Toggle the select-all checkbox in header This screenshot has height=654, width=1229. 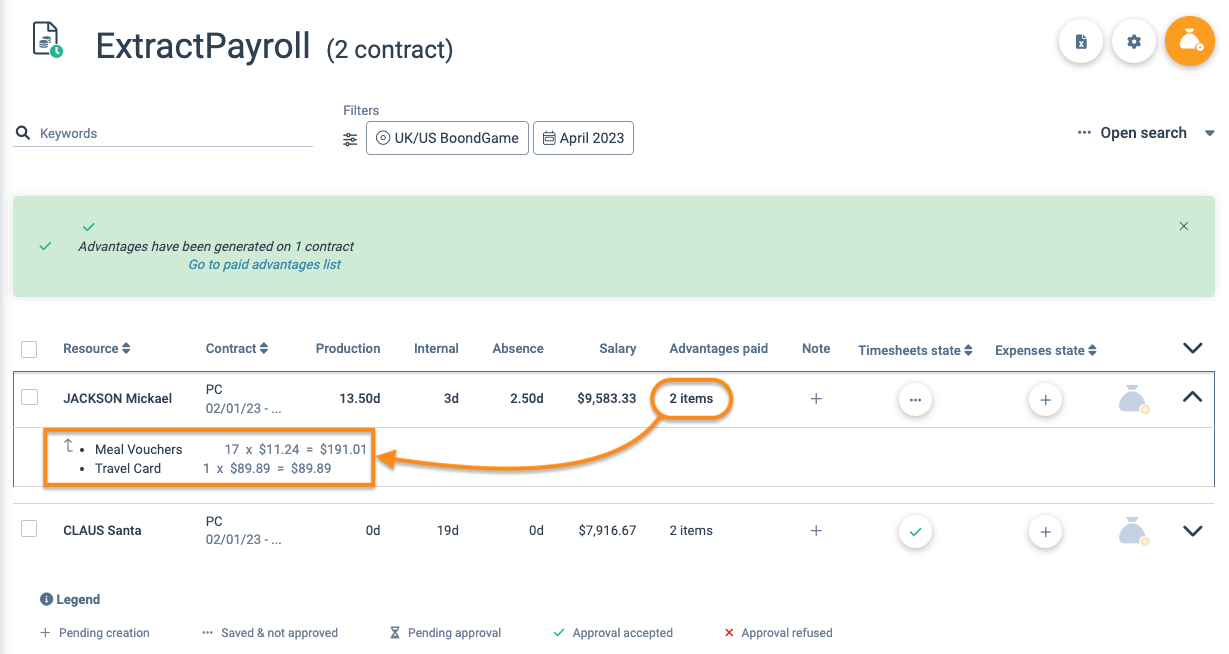point(29,349)
